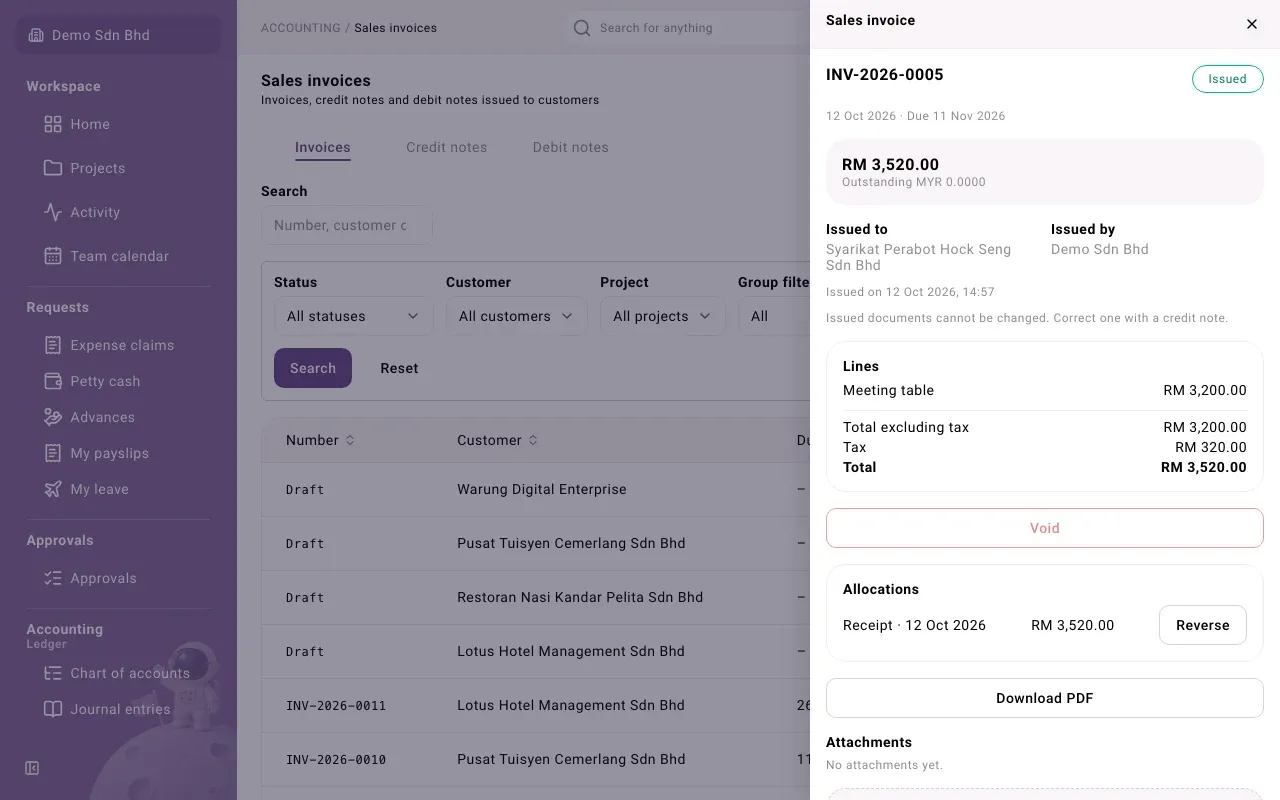Reverse the receipt allocation
Viewport: 1280px width, 800px height.
pyautogui.click(x=1203, y=625)
